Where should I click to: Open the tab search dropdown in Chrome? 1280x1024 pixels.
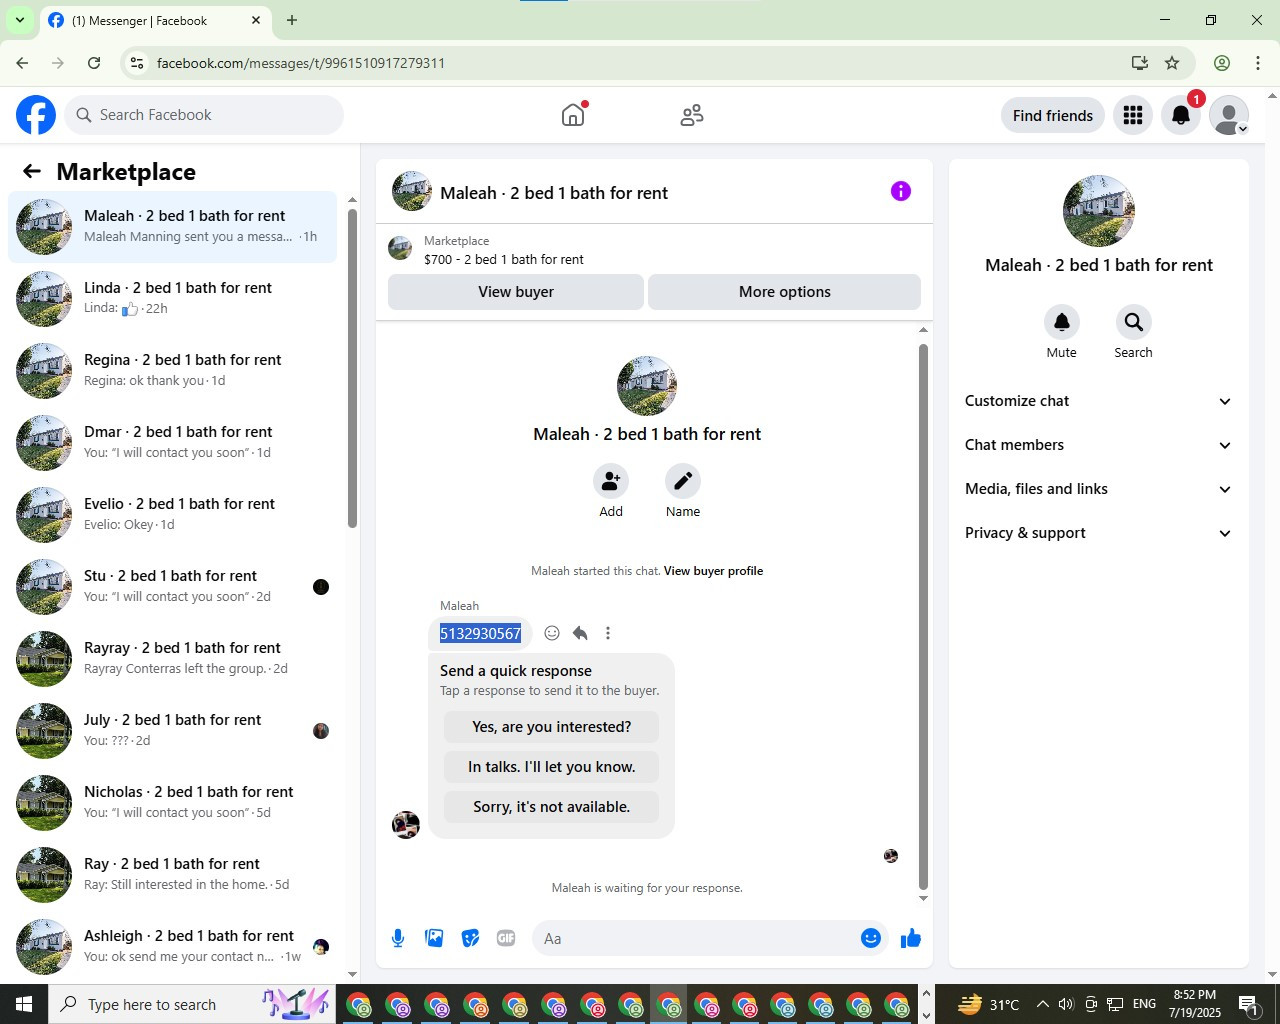tap(19, 20)
